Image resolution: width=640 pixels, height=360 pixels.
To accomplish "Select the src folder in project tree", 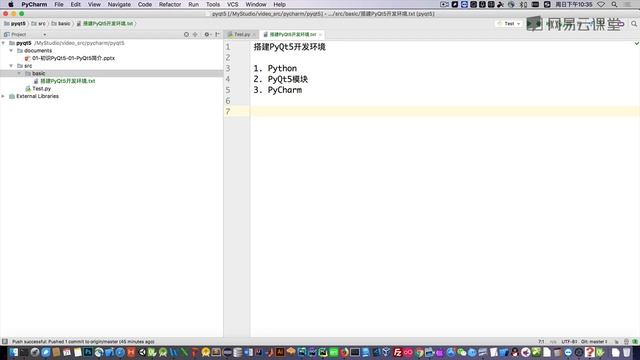I will (x=28, y=66).
